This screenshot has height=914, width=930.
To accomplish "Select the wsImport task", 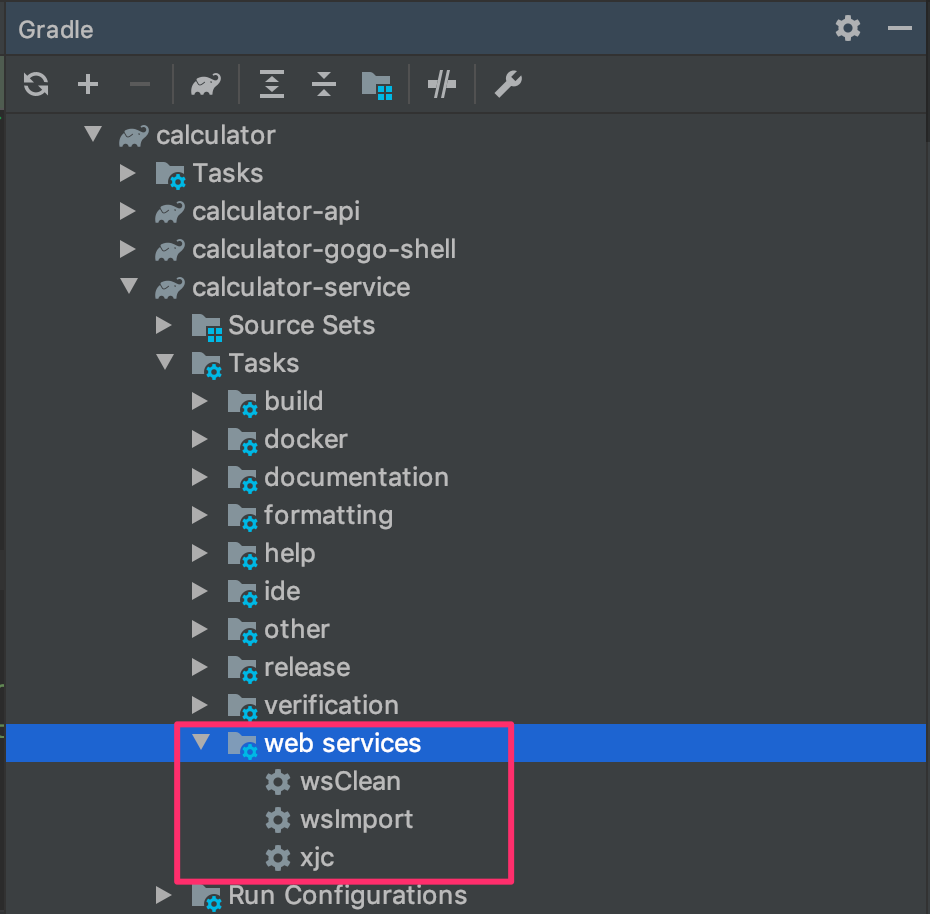I will click(339, 820).
